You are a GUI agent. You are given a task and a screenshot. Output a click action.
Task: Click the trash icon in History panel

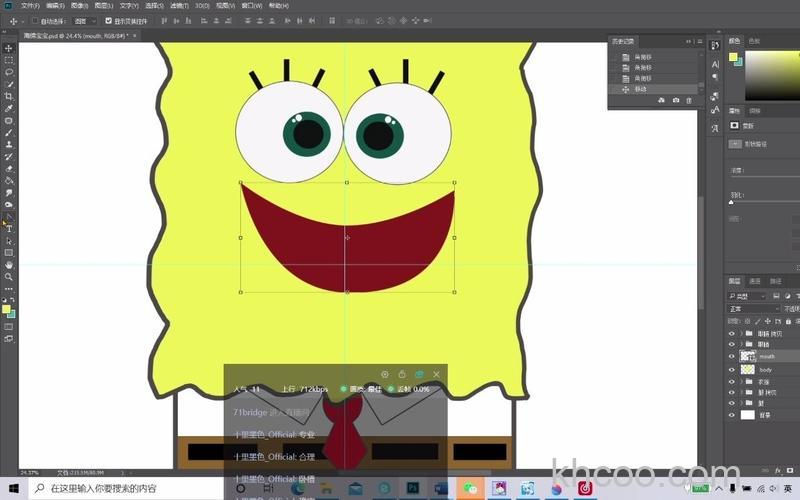[x=690, y=101]
